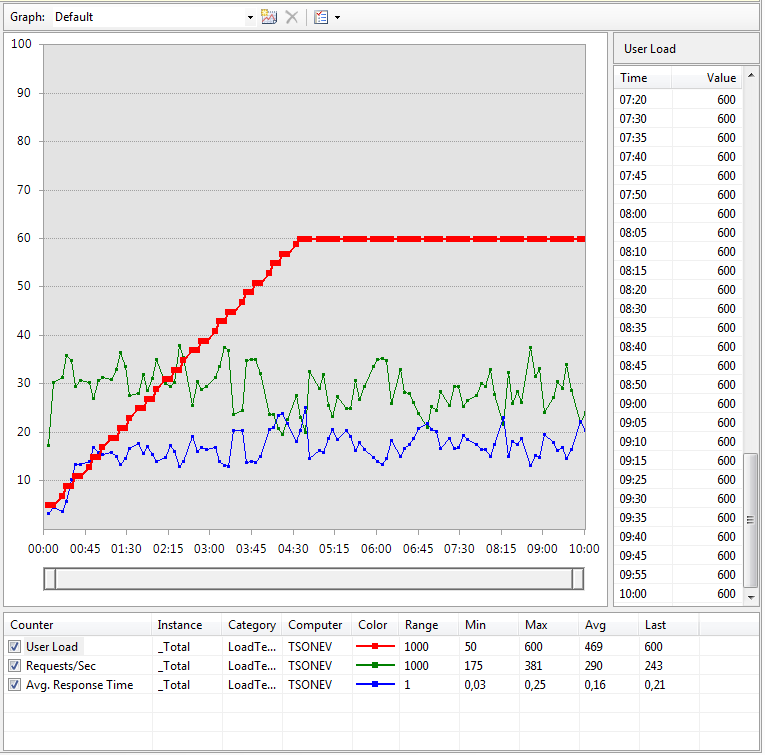Click the 04:30 x-axis time label
765x755 pixels.
pos(293,549)
